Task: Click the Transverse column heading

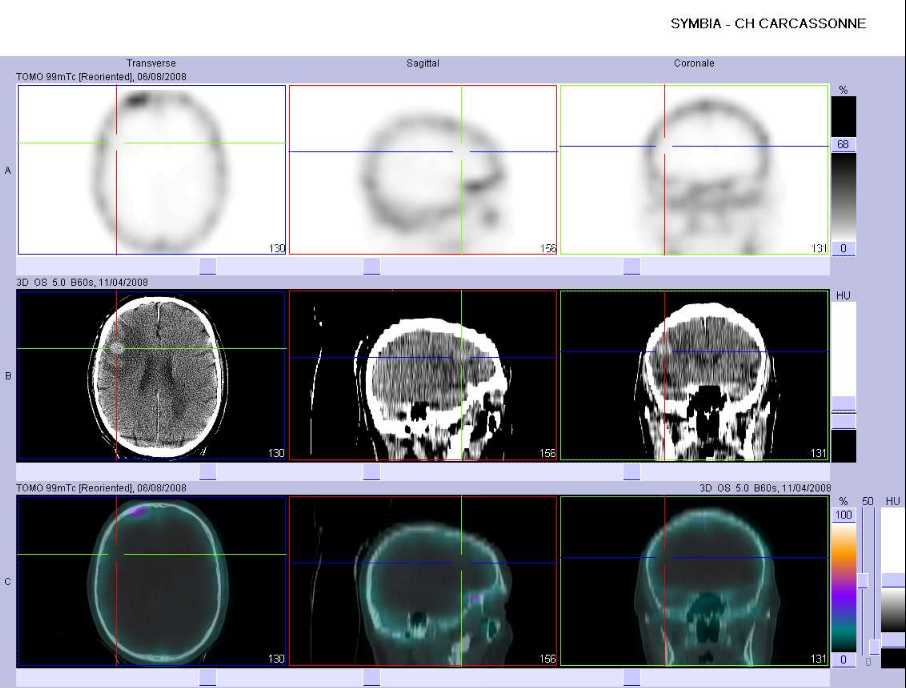Action: (x=151, y=63)
